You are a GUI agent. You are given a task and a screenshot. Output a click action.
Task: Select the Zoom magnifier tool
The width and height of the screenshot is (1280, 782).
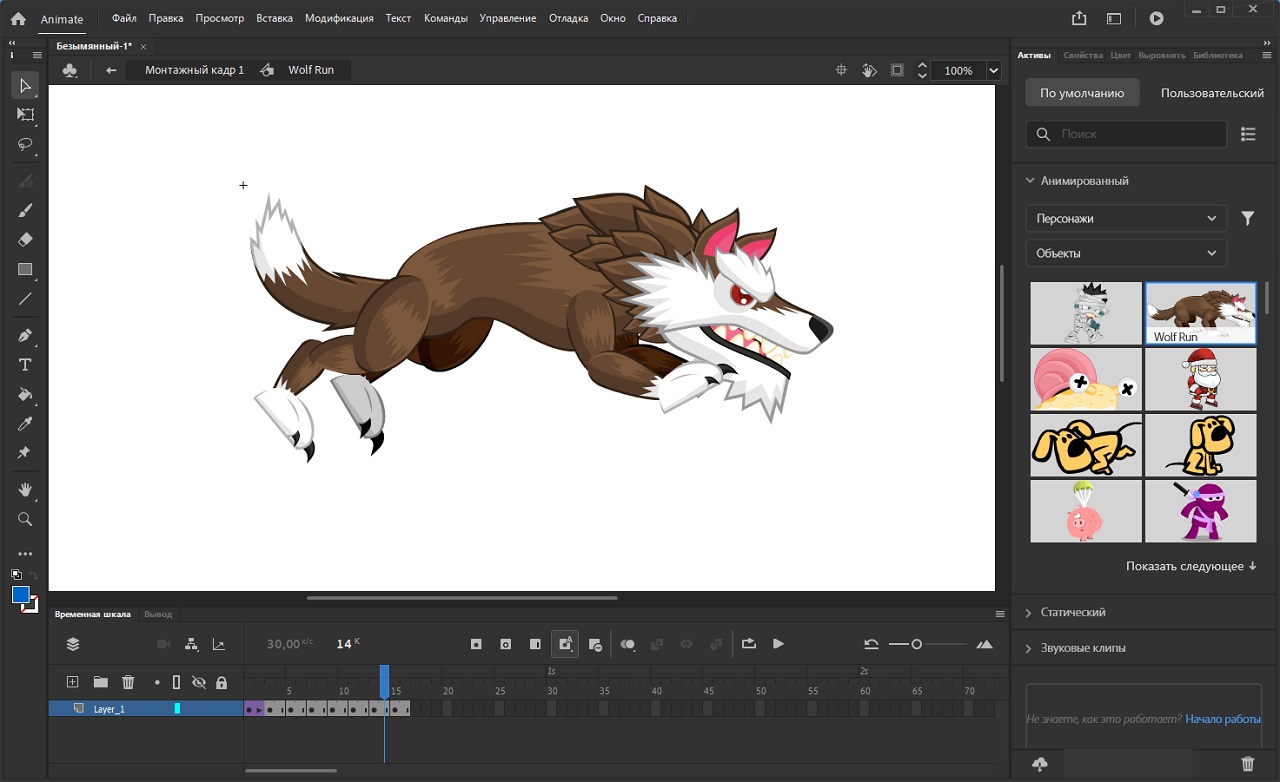pos(26,519)
